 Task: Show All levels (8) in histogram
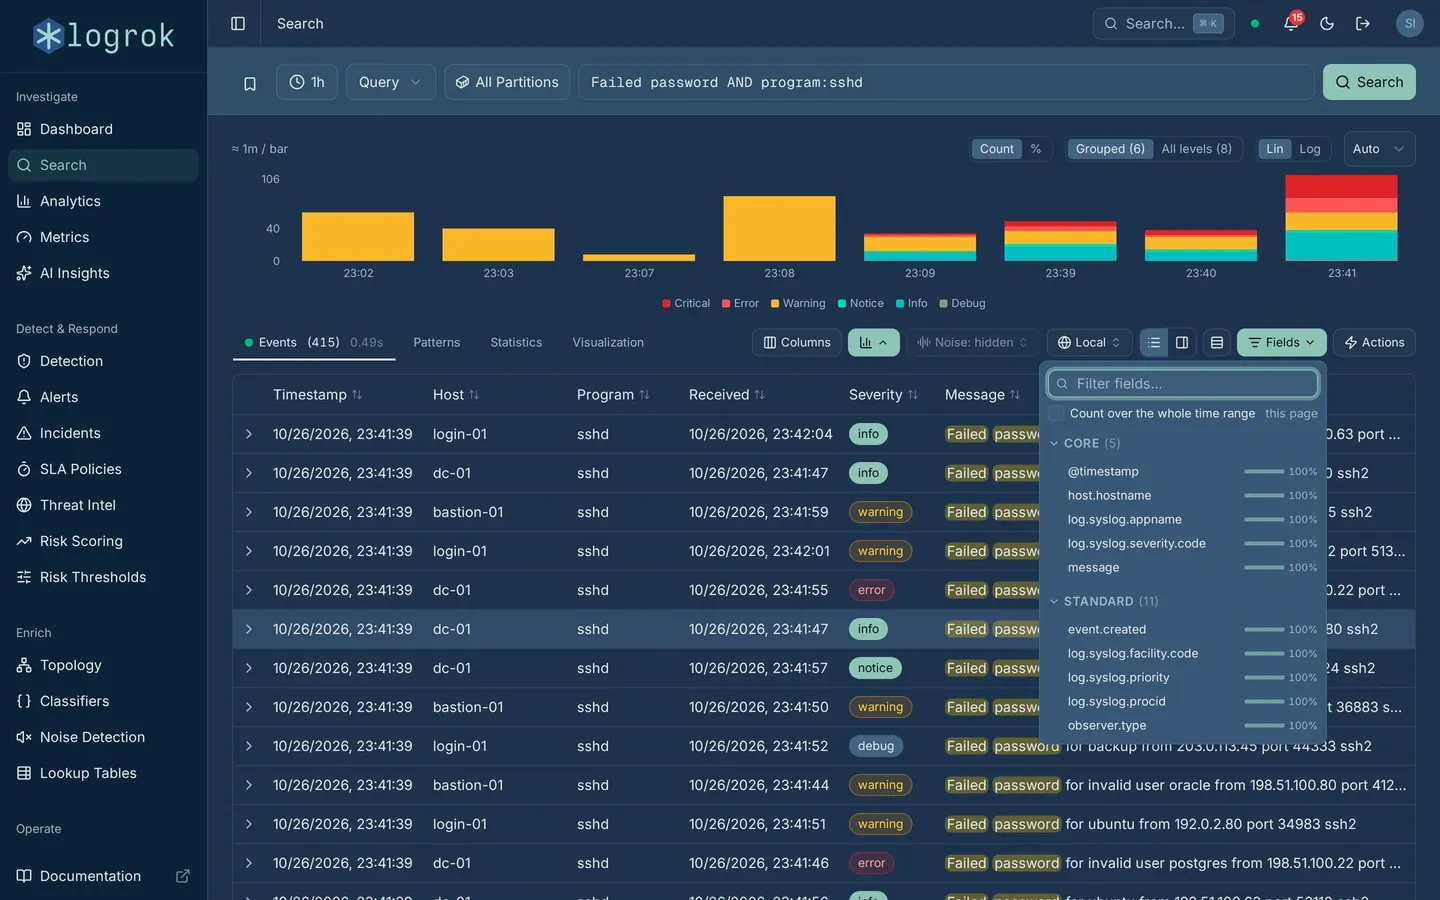[1196, 149]
